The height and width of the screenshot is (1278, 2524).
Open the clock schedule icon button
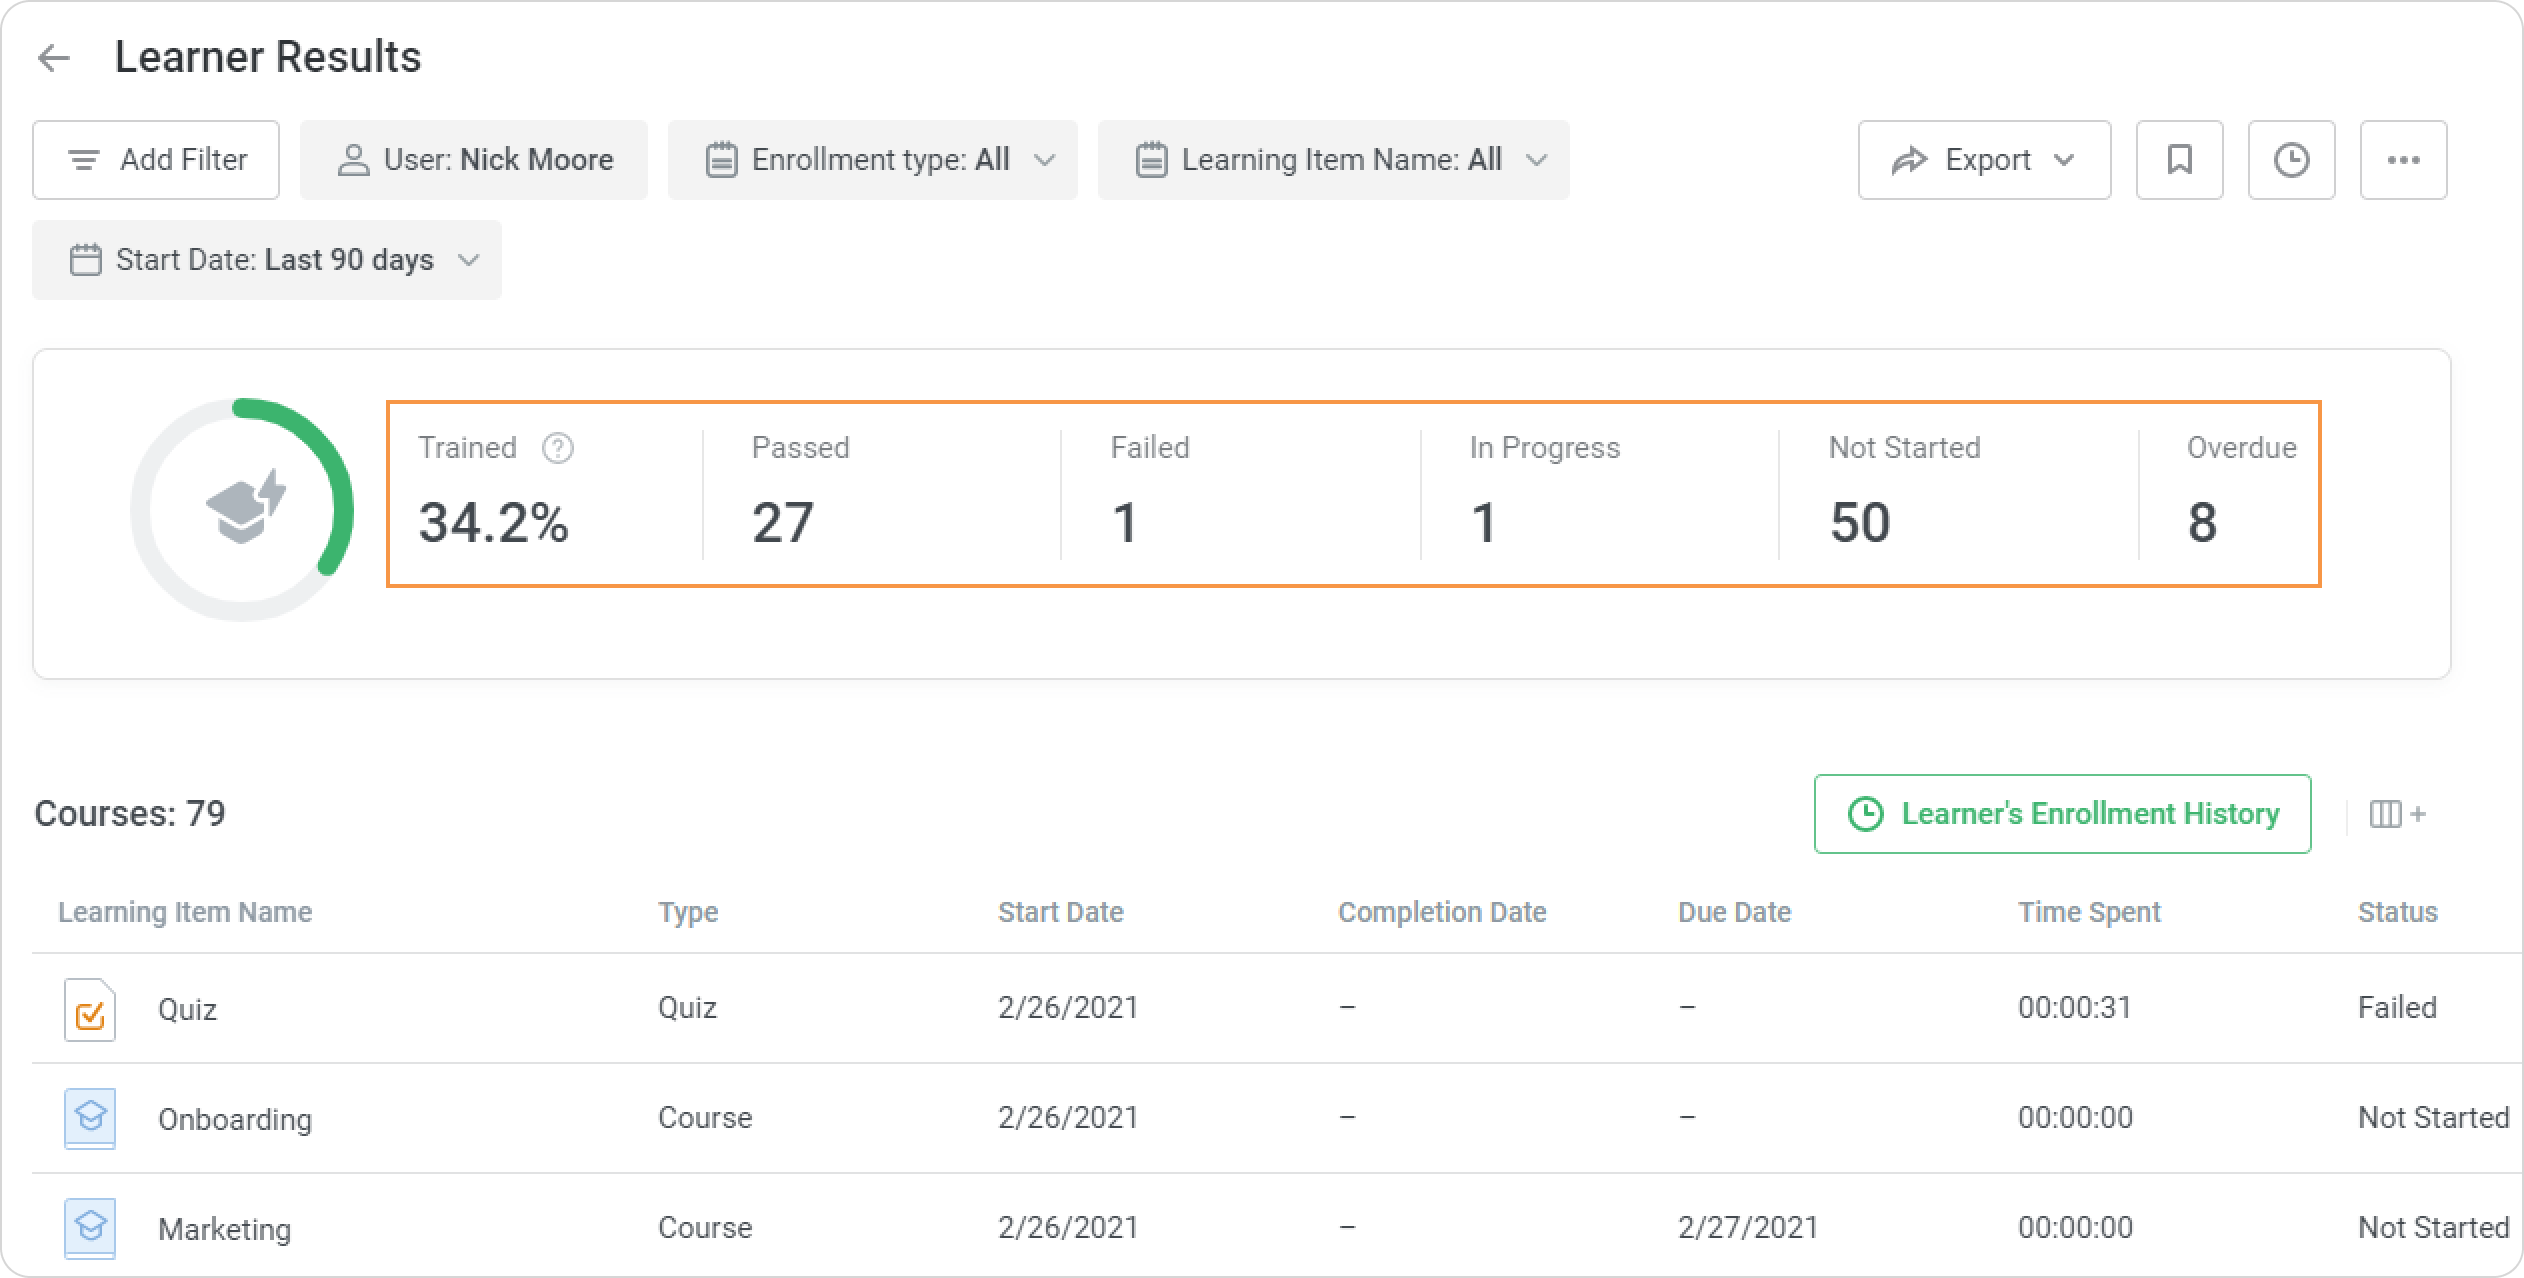tap(2291, 160)
